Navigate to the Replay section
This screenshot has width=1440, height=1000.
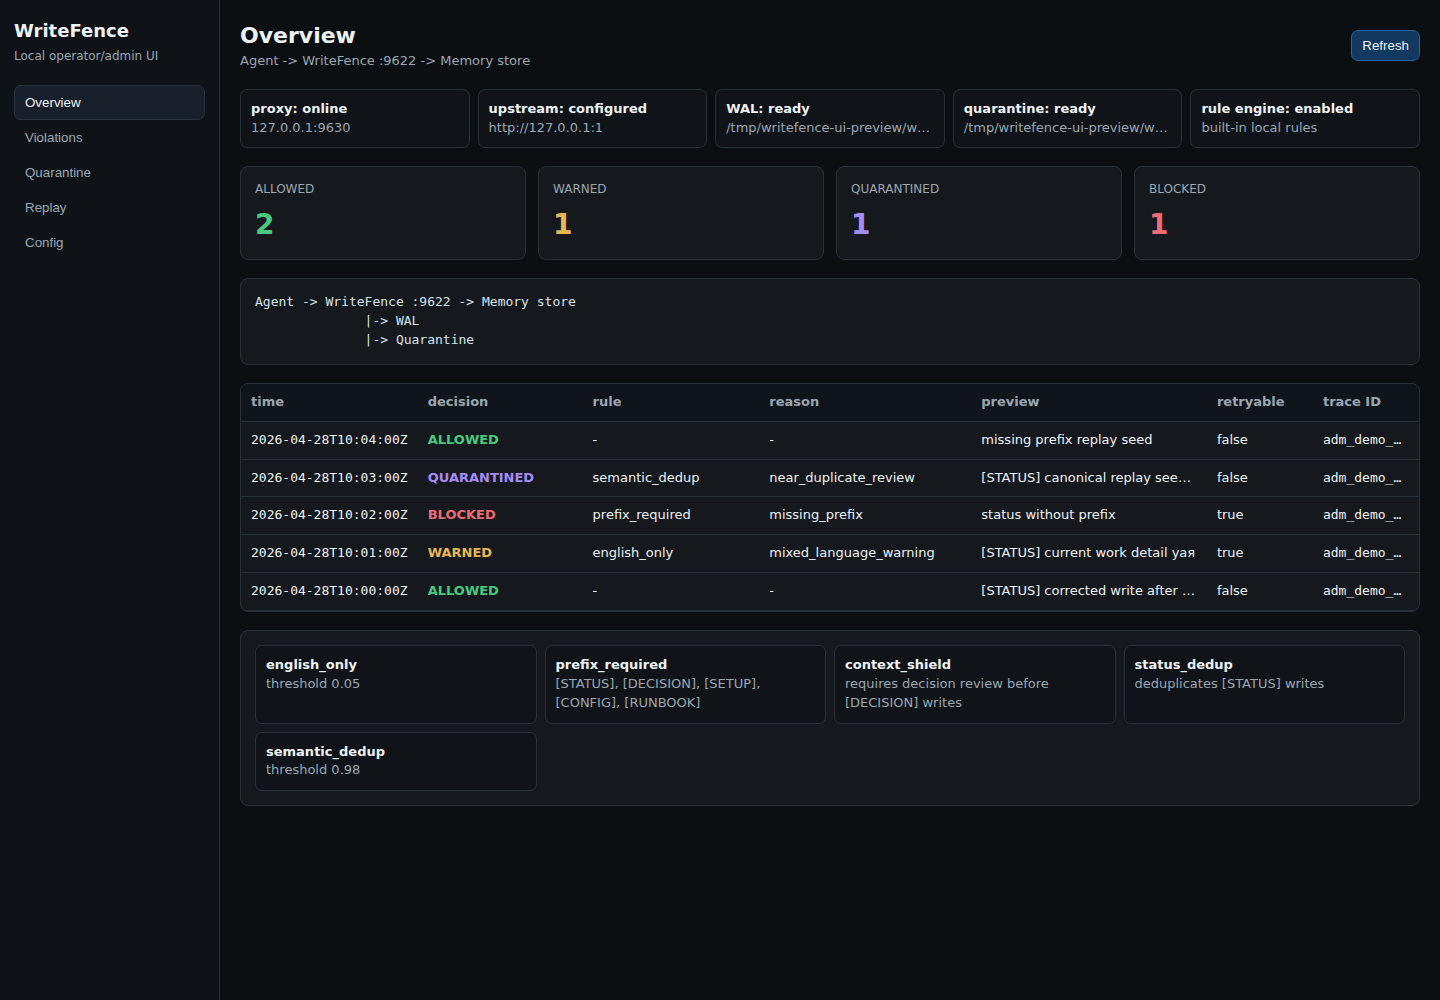pos(45,207)
